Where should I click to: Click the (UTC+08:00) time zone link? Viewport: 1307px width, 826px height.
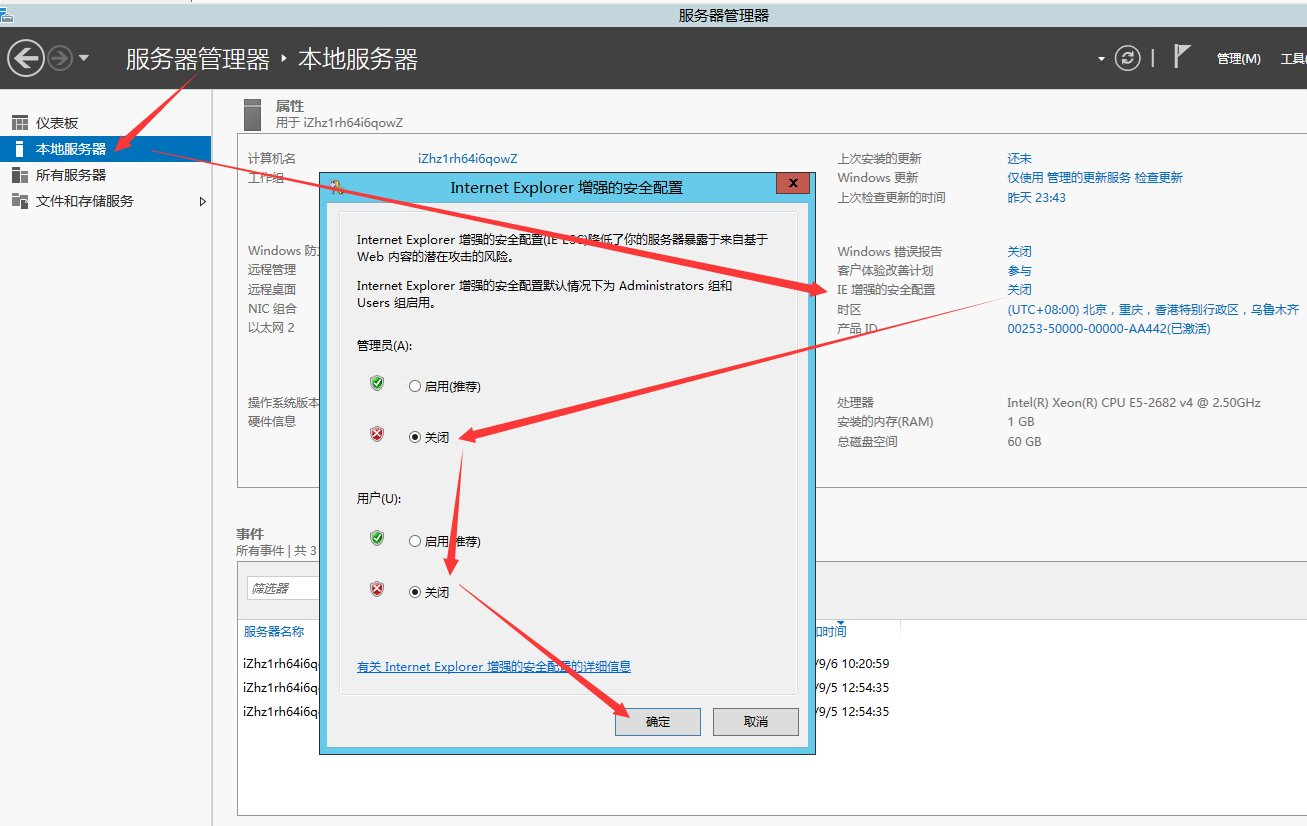click(x=1153, y=310)
